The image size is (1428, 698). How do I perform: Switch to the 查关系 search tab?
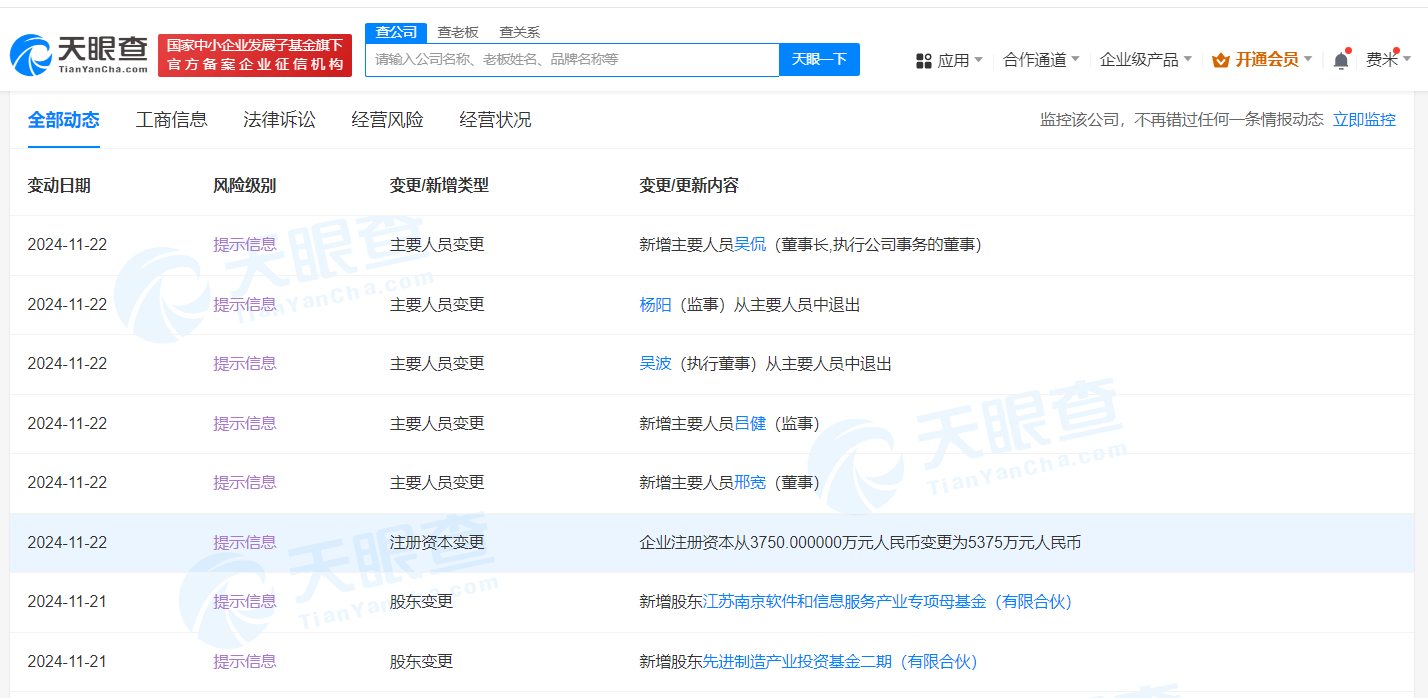[519, 32]
